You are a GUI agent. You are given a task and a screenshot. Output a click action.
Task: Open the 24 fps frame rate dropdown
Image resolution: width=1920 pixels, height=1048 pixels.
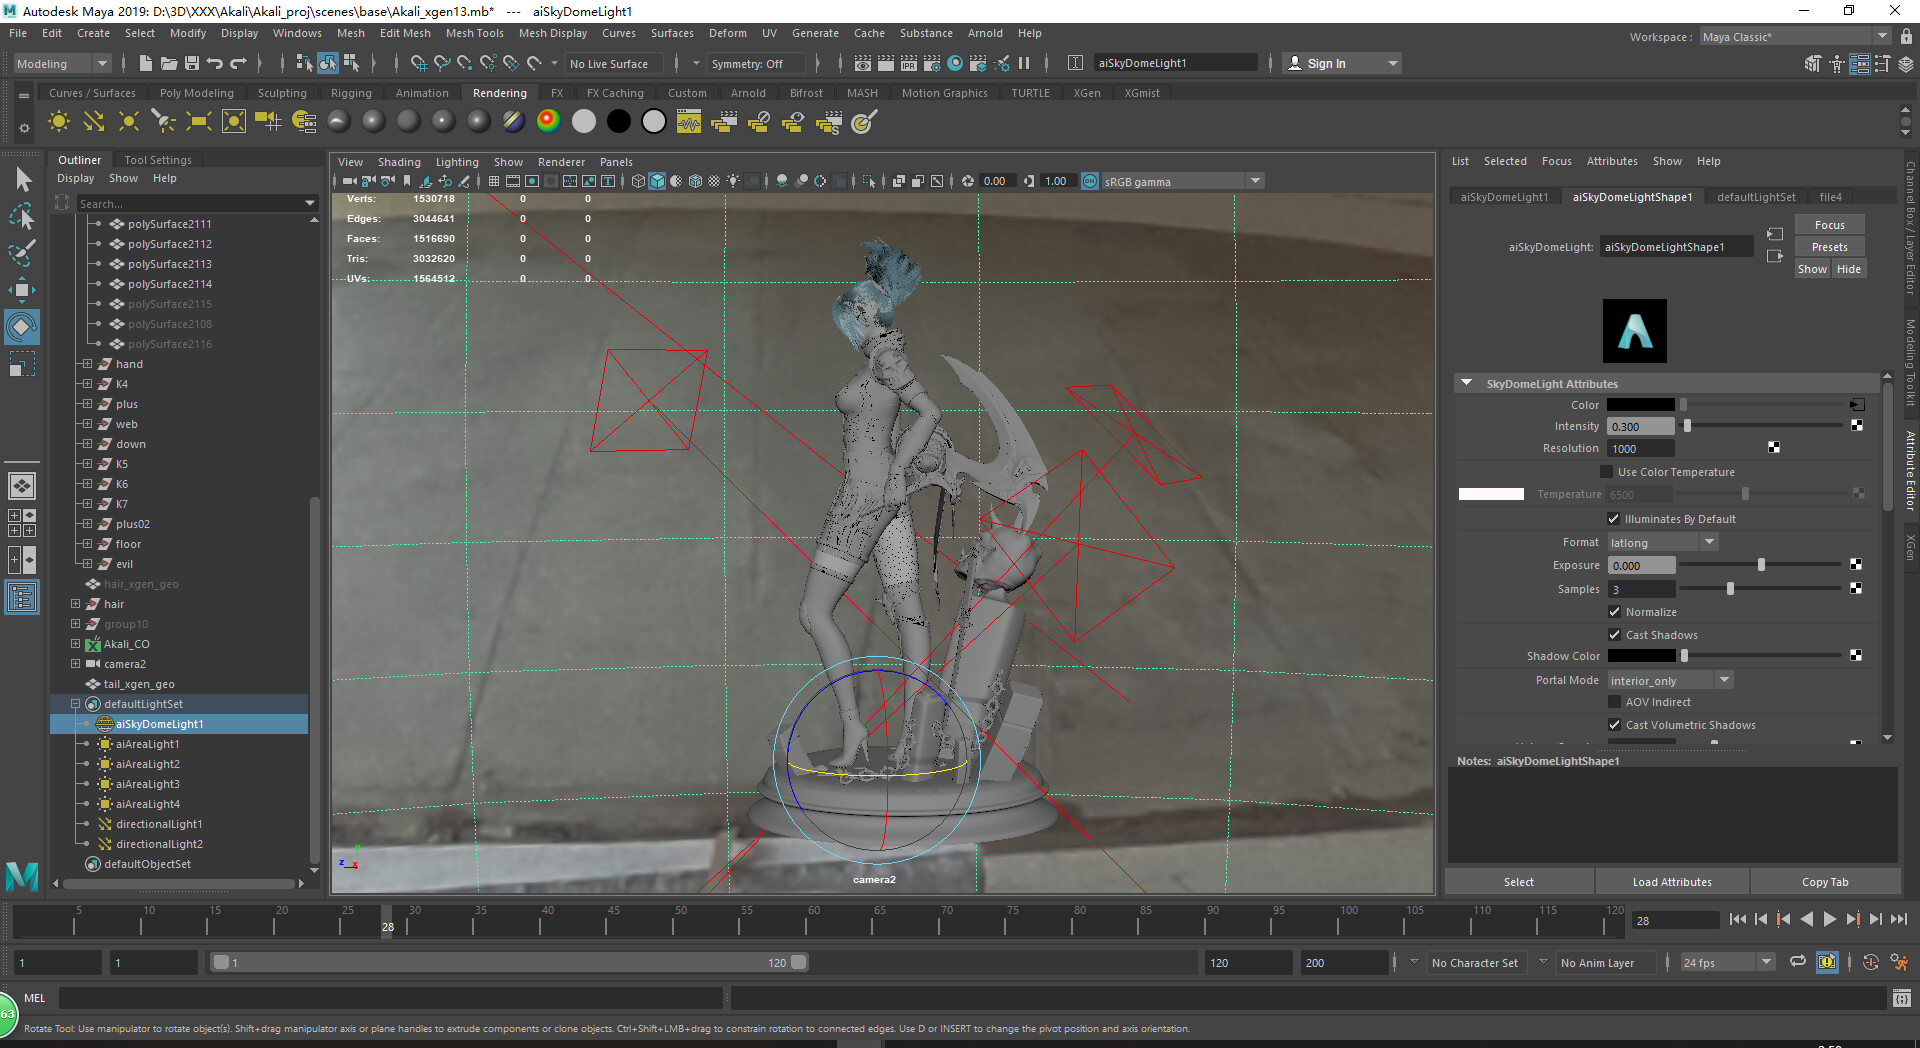click(x=1727, y=962)
